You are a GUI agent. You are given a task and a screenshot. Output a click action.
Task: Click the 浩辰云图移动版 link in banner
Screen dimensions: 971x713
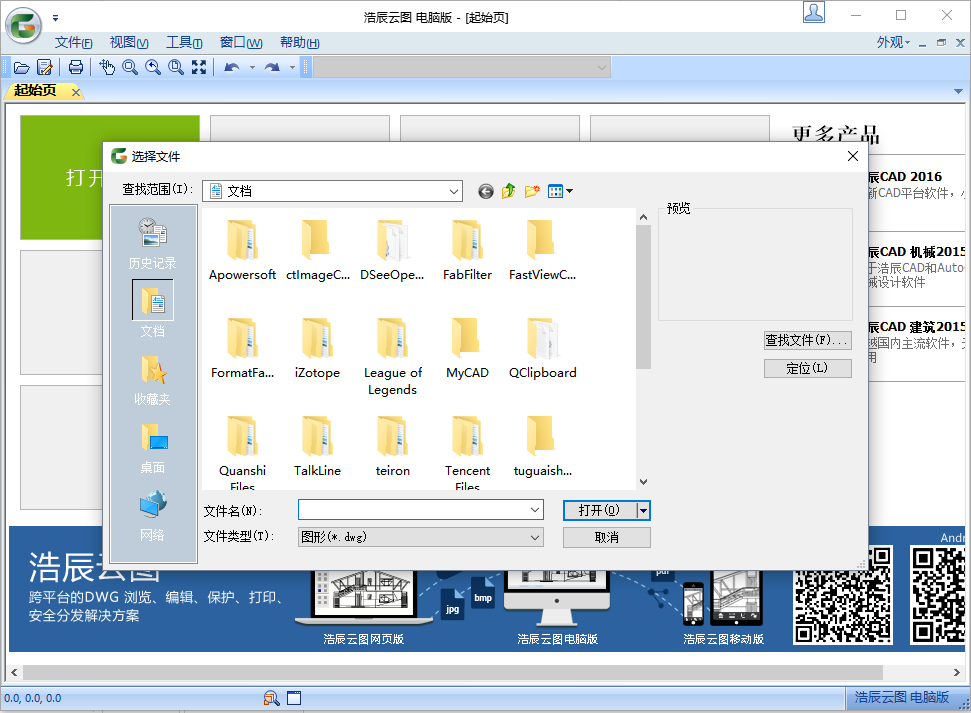(723, 639)
